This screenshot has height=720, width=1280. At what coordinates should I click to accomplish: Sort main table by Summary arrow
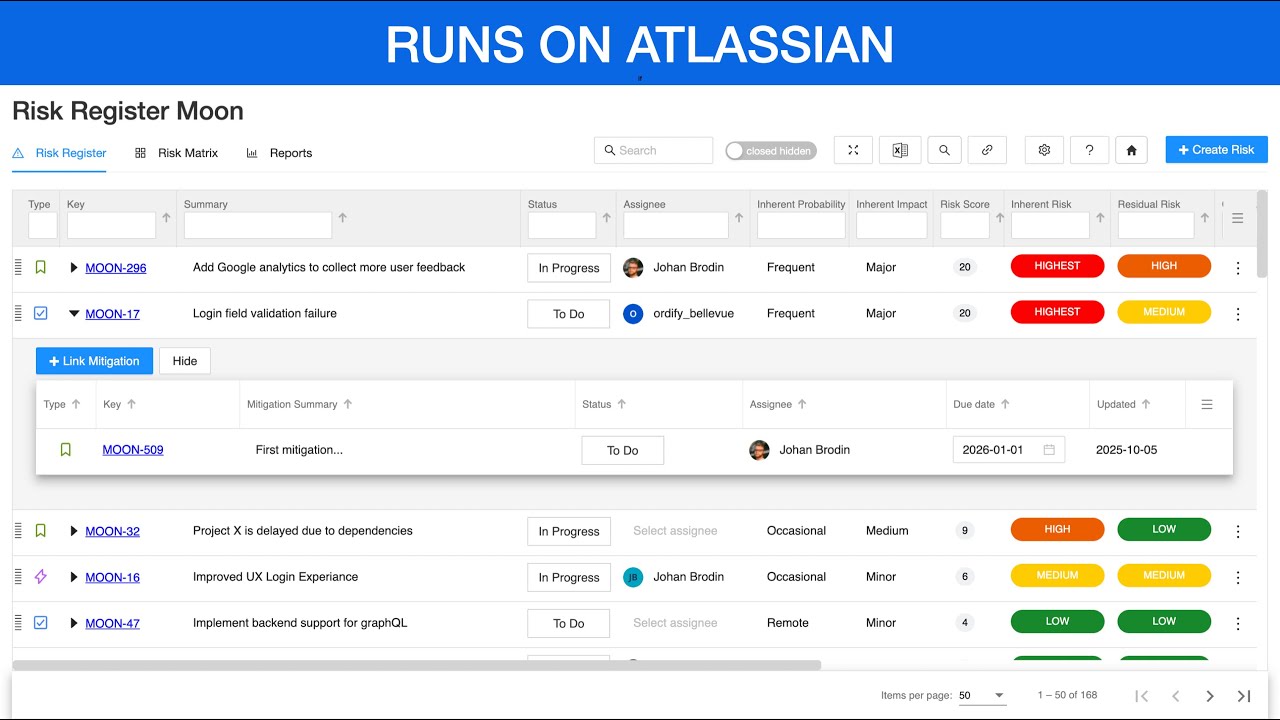click(x=343, y=217)
